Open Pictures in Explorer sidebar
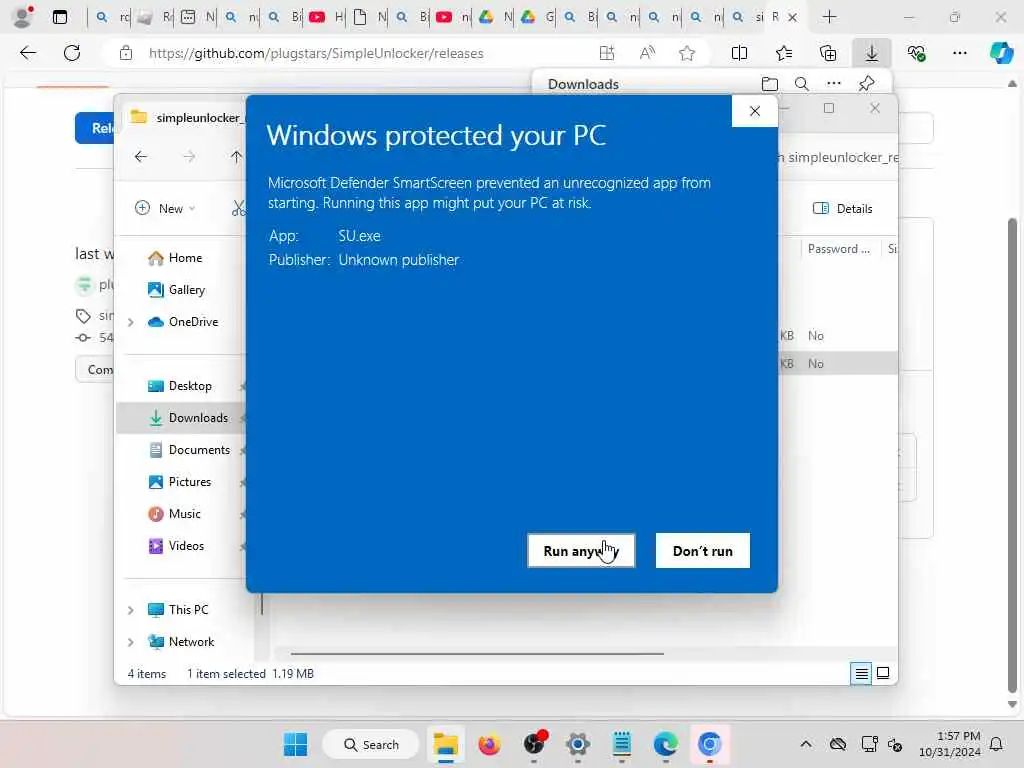This screenshot has width=1024, height=768. [180, 482]
